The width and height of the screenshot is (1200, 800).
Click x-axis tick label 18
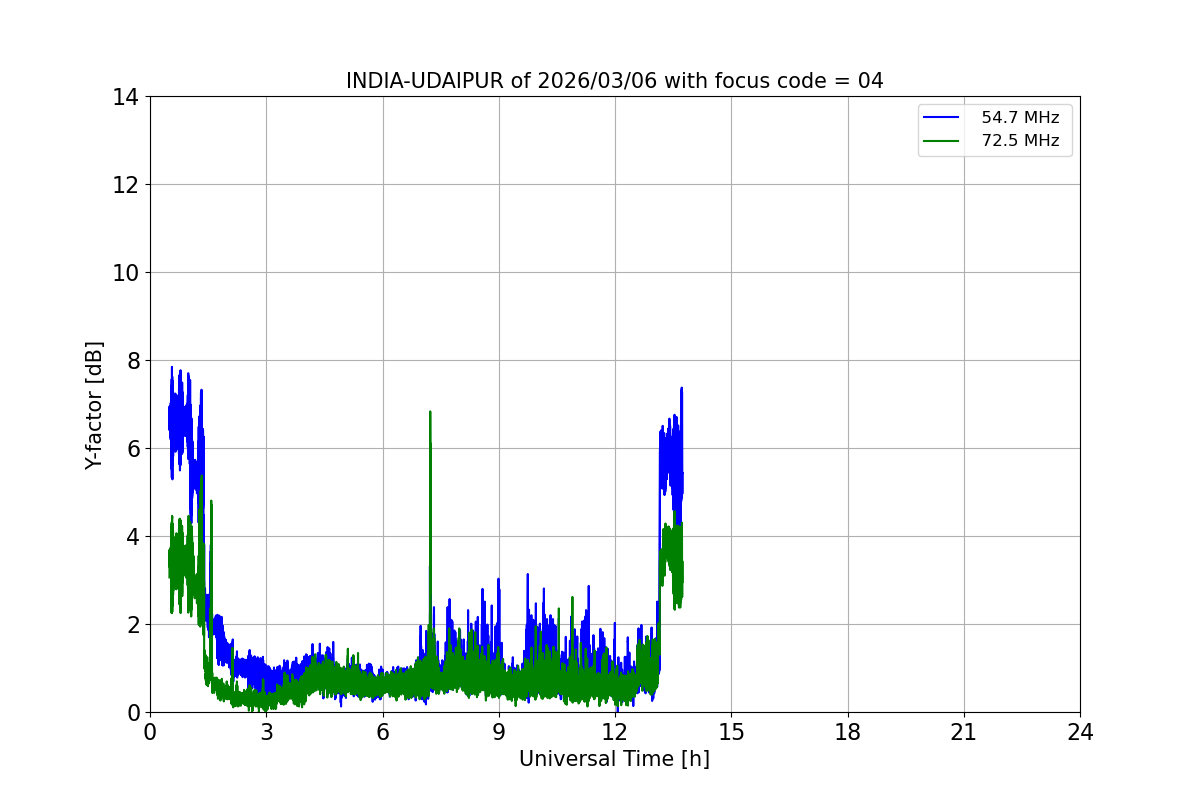click(848, 731)
